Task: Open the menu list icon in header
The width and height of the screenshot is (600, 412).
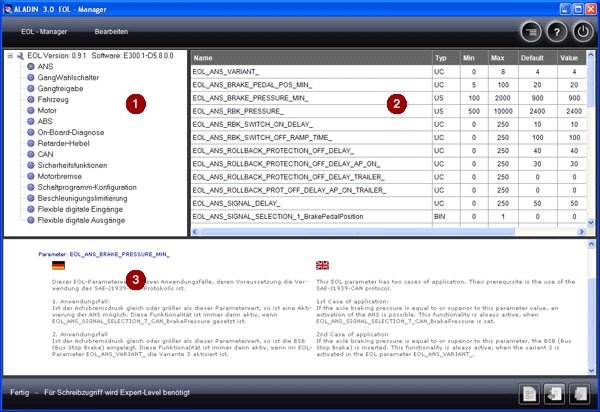Action: pos(531,32)
